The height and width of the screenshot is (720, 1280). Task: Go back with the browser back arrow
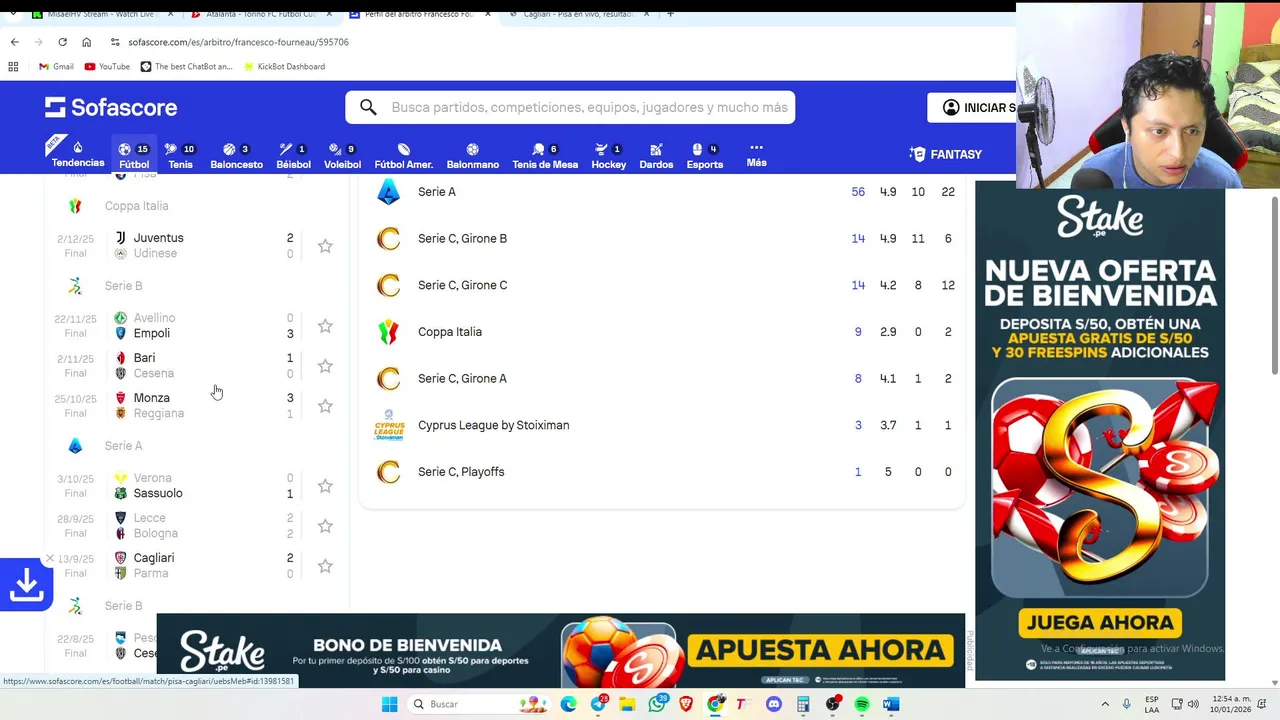[x=14, y=42]
